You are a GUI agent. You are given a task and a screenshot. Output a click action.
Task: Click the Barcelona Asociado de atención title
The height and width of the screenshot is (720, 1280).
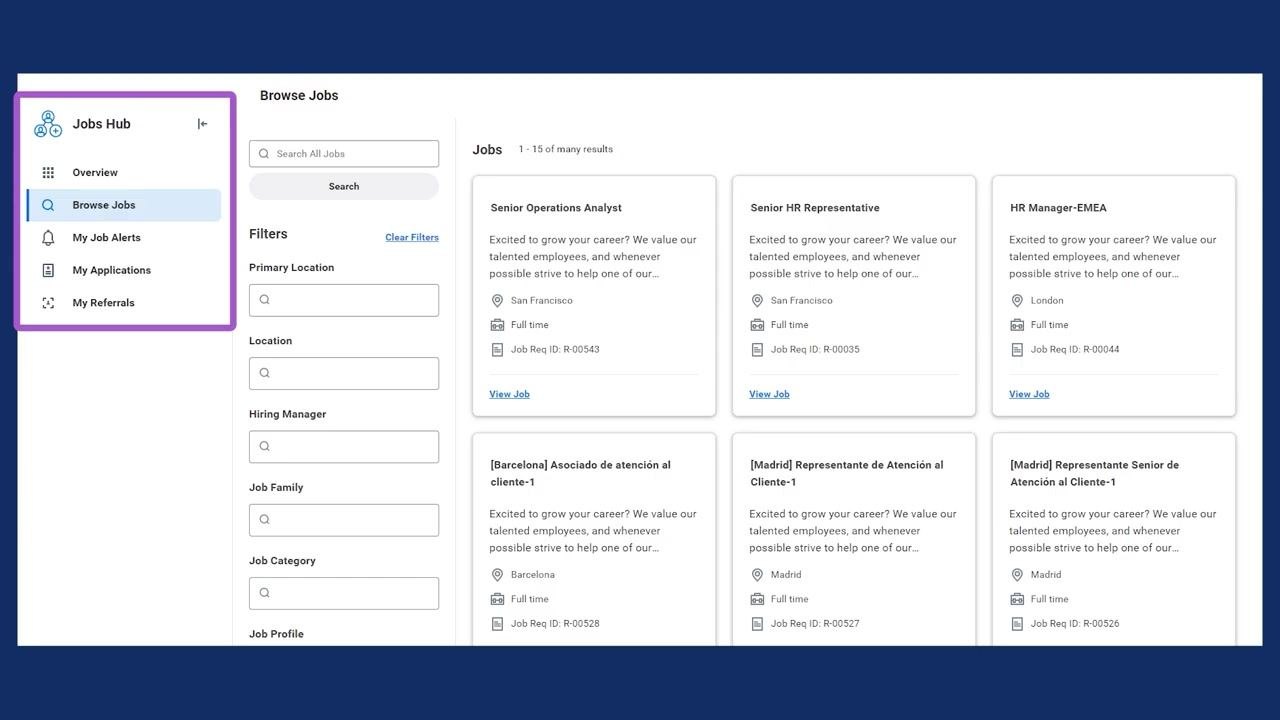[580, 473]
